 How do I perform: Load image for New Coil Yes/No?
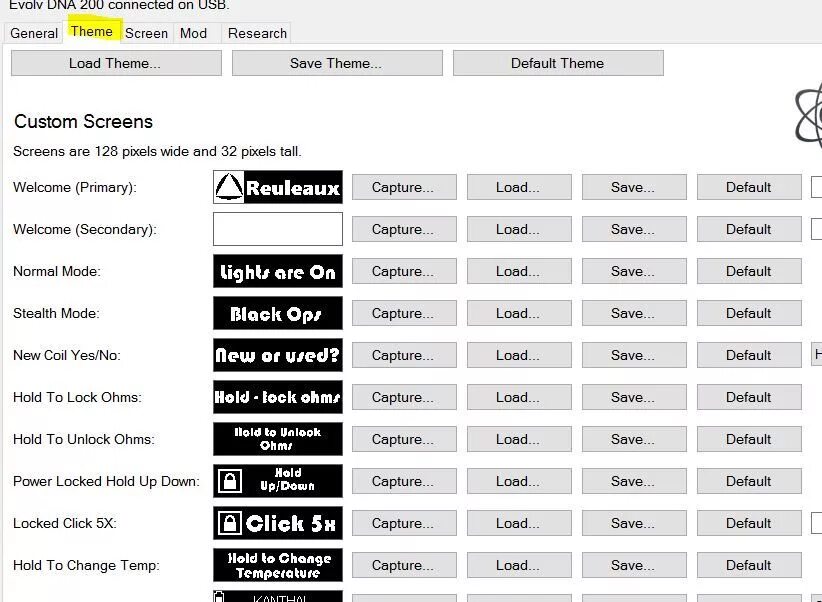tap(519, 355)
